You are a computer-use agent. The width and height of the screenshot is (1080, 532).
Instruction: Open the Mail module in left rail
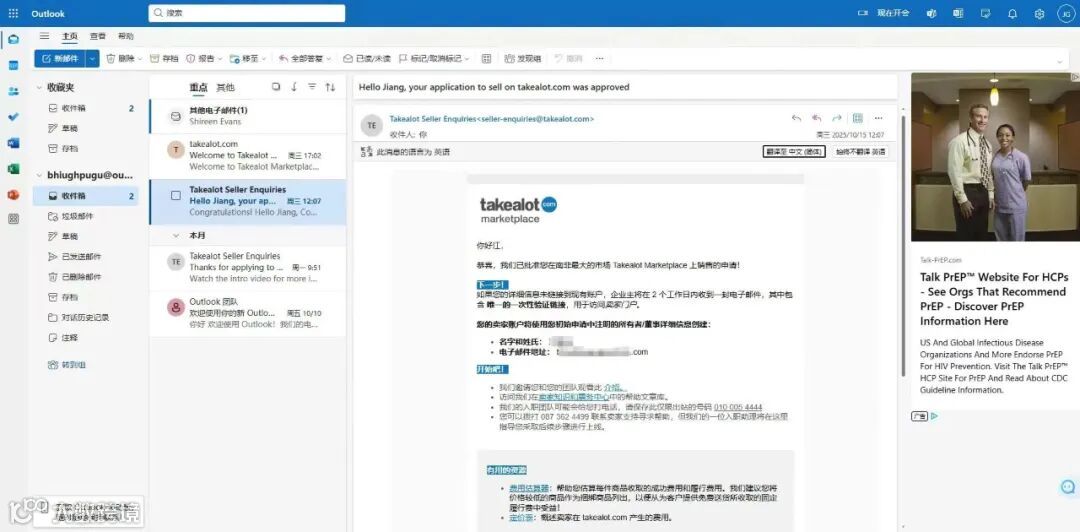point(13,39)
